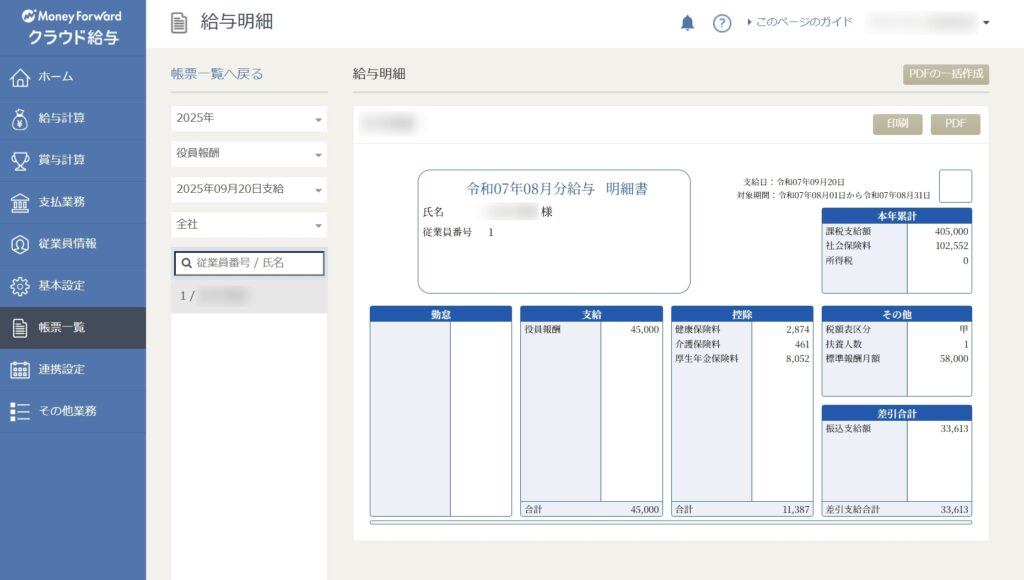
Task: Click the notification bell icon
Action: pos(687,23)
